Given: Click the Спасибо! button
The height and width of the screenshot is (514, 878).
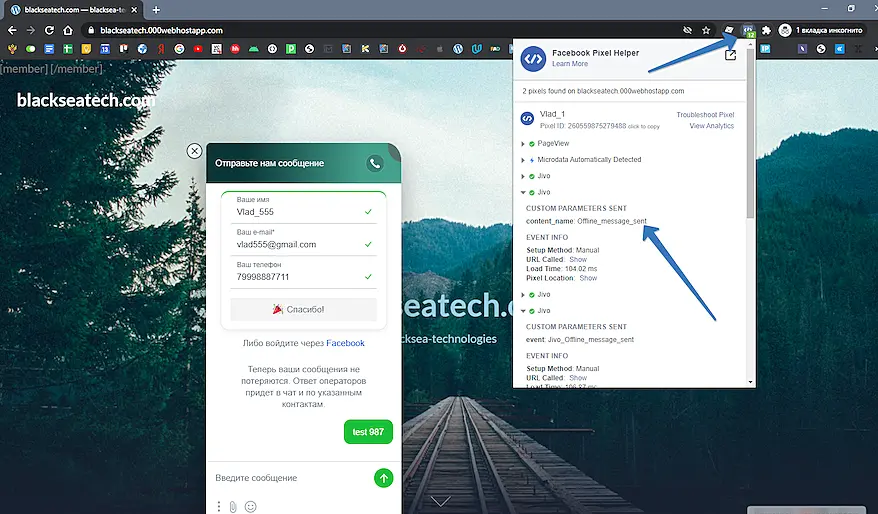Looking at the screenshot, I should pos(303,310).
